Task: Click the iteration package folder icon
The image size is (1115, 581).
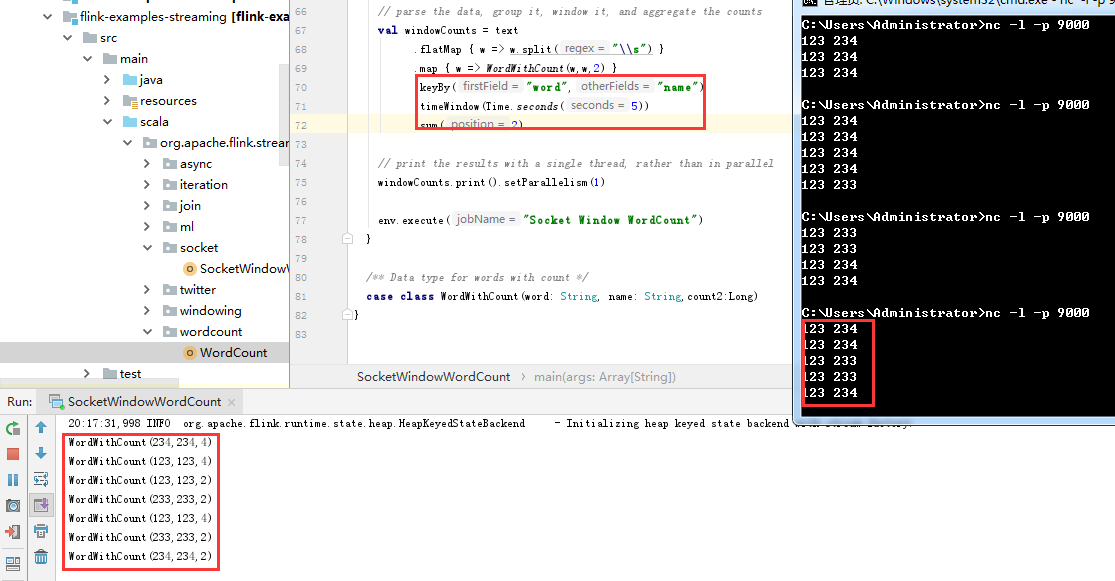Action: [x=169, y=184]
